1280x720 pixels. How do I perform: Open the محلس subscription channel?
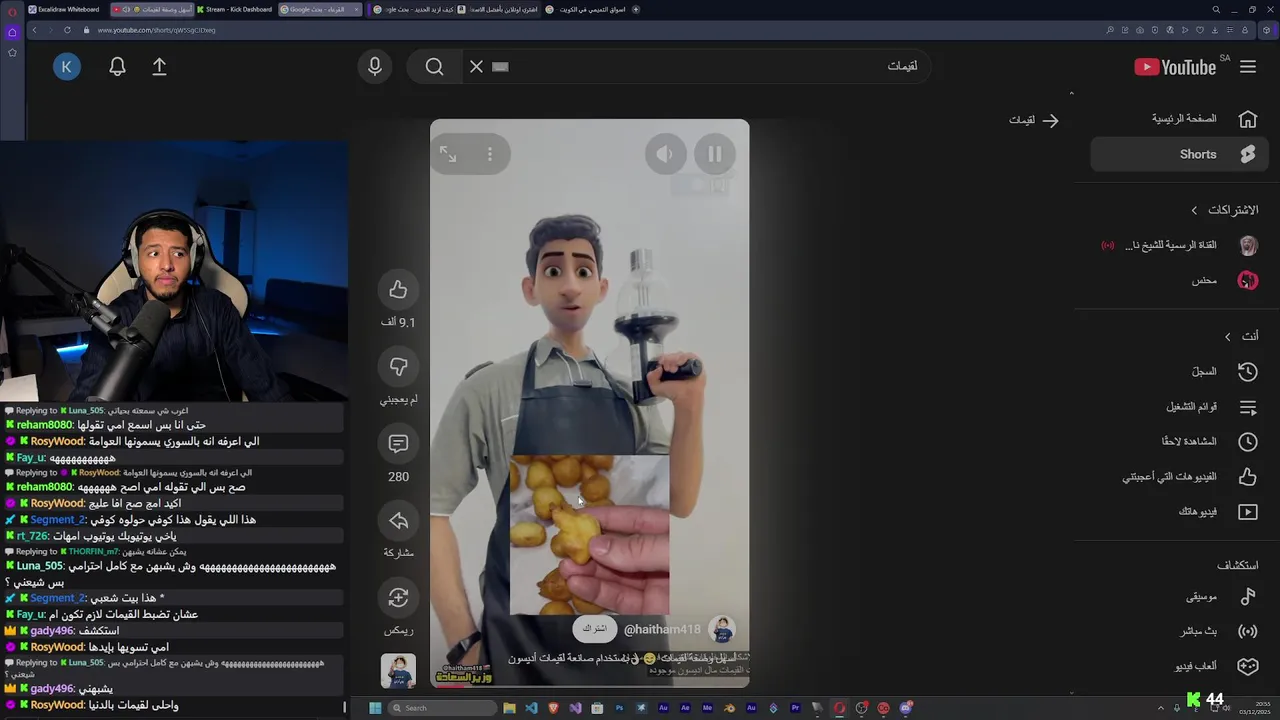(x=1180, y=281)
